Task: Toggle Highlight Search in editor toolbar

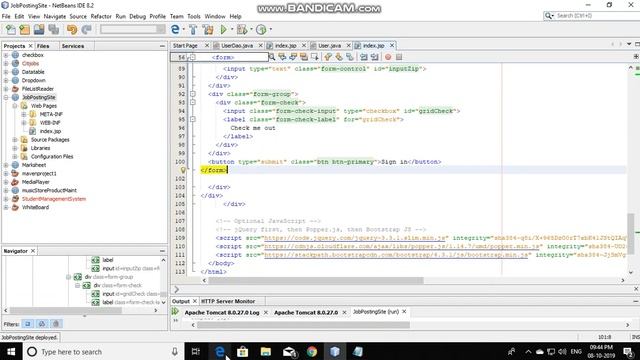Action: pos(304,57)
